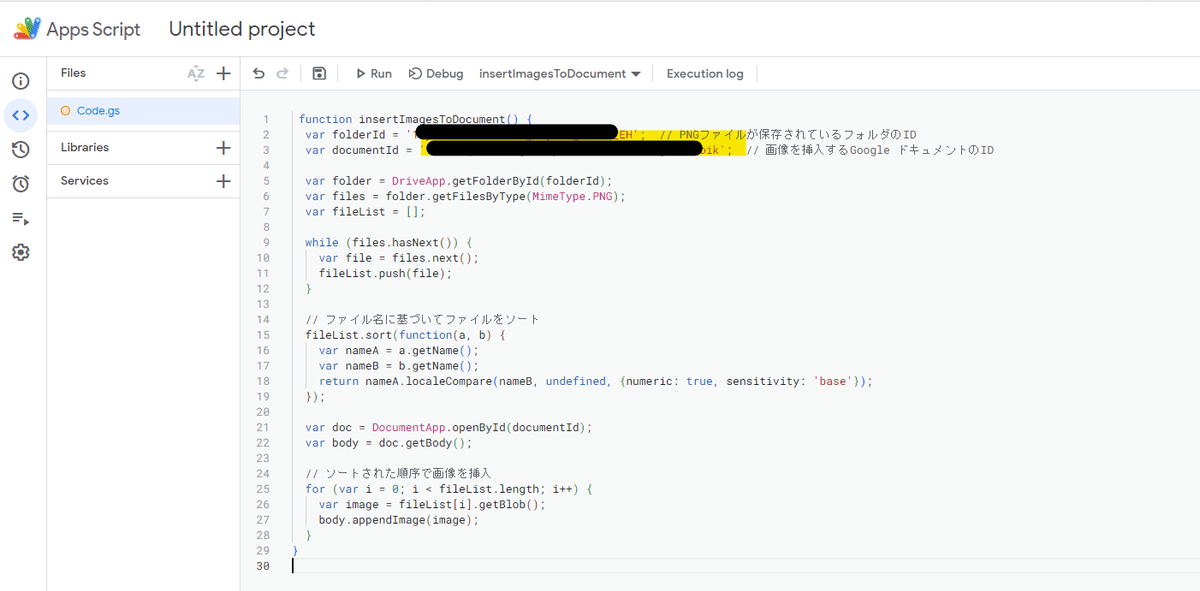The height and width of the screenshot is (591, 1200).
Task: Run the selected function
Action: tap(374, 73)
